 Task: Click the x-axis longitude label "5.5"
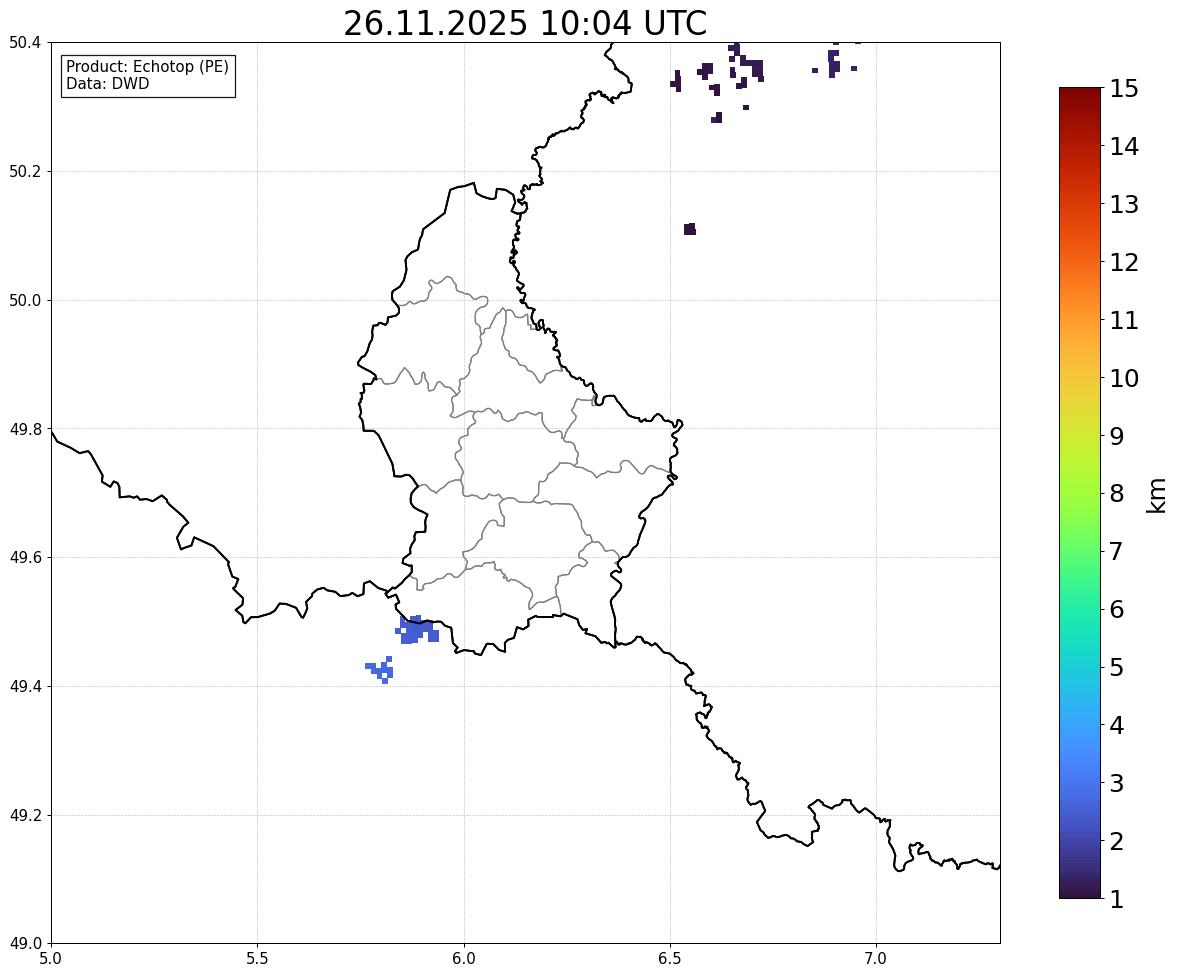(258, 959)
